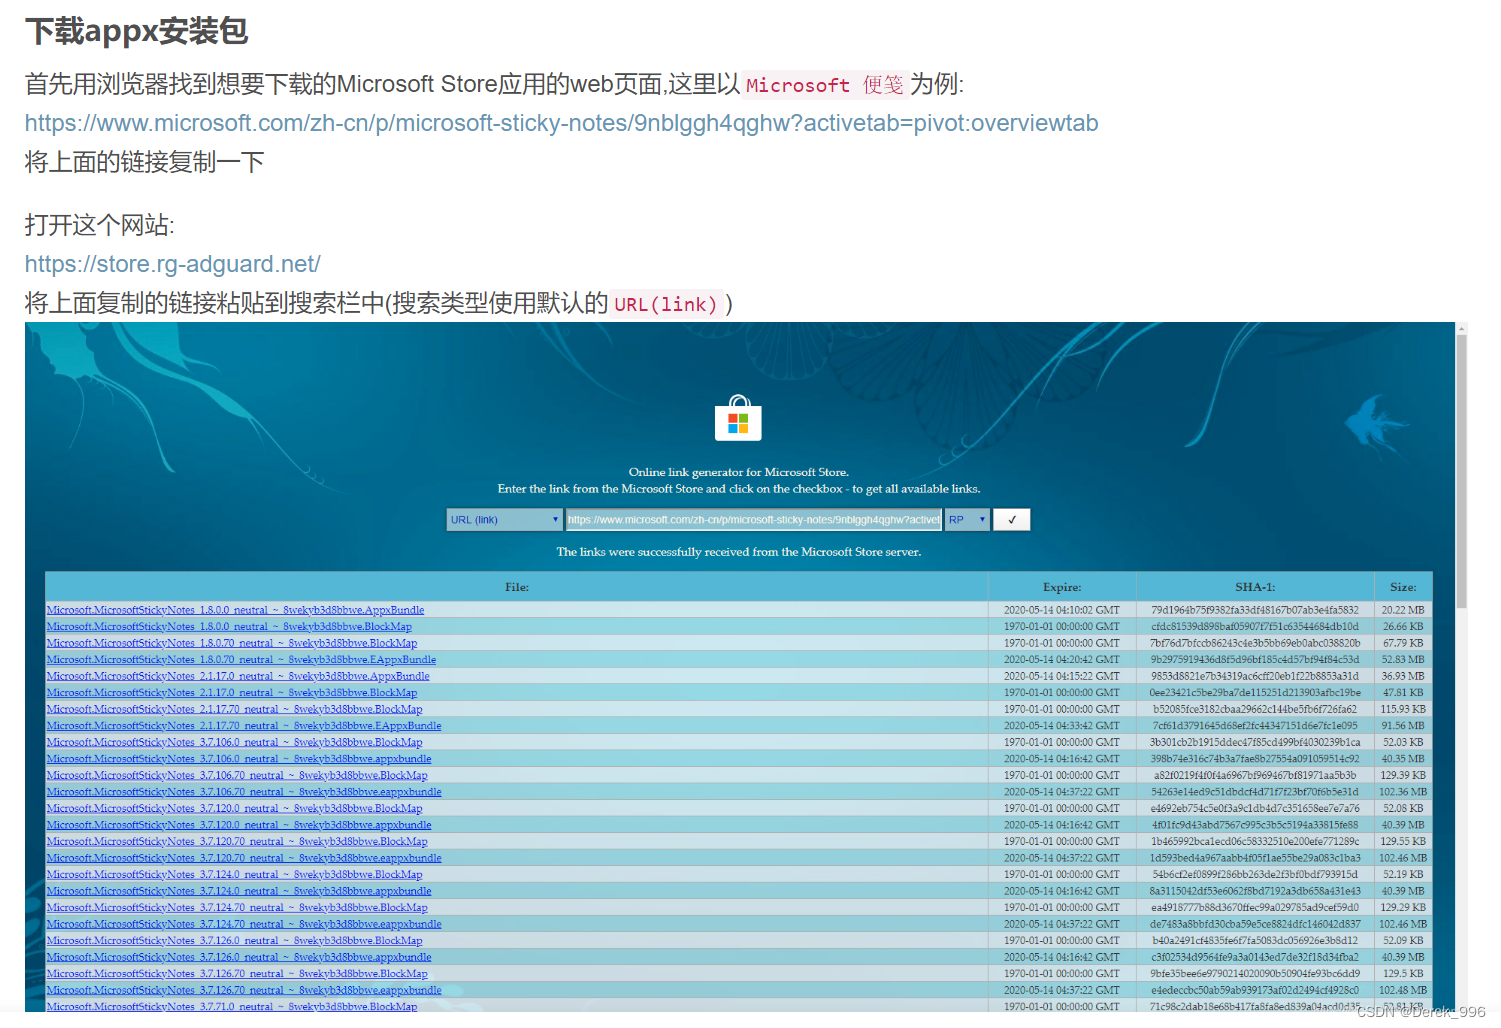
Task: Click the SHA-1 hash starting with 79d1964b
Action: tap(1255, 610)
